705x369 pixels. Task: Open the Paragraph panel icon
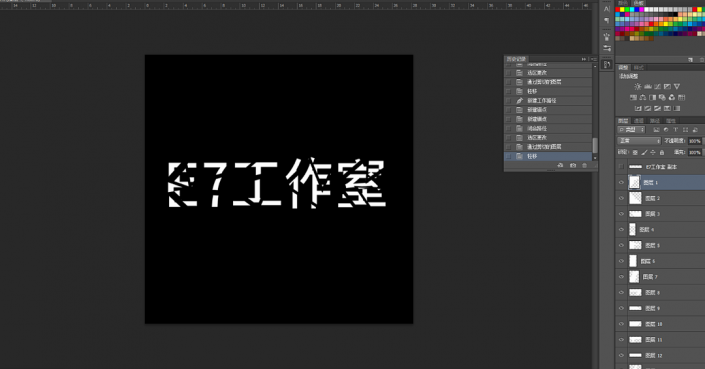[x=607, y=21]
